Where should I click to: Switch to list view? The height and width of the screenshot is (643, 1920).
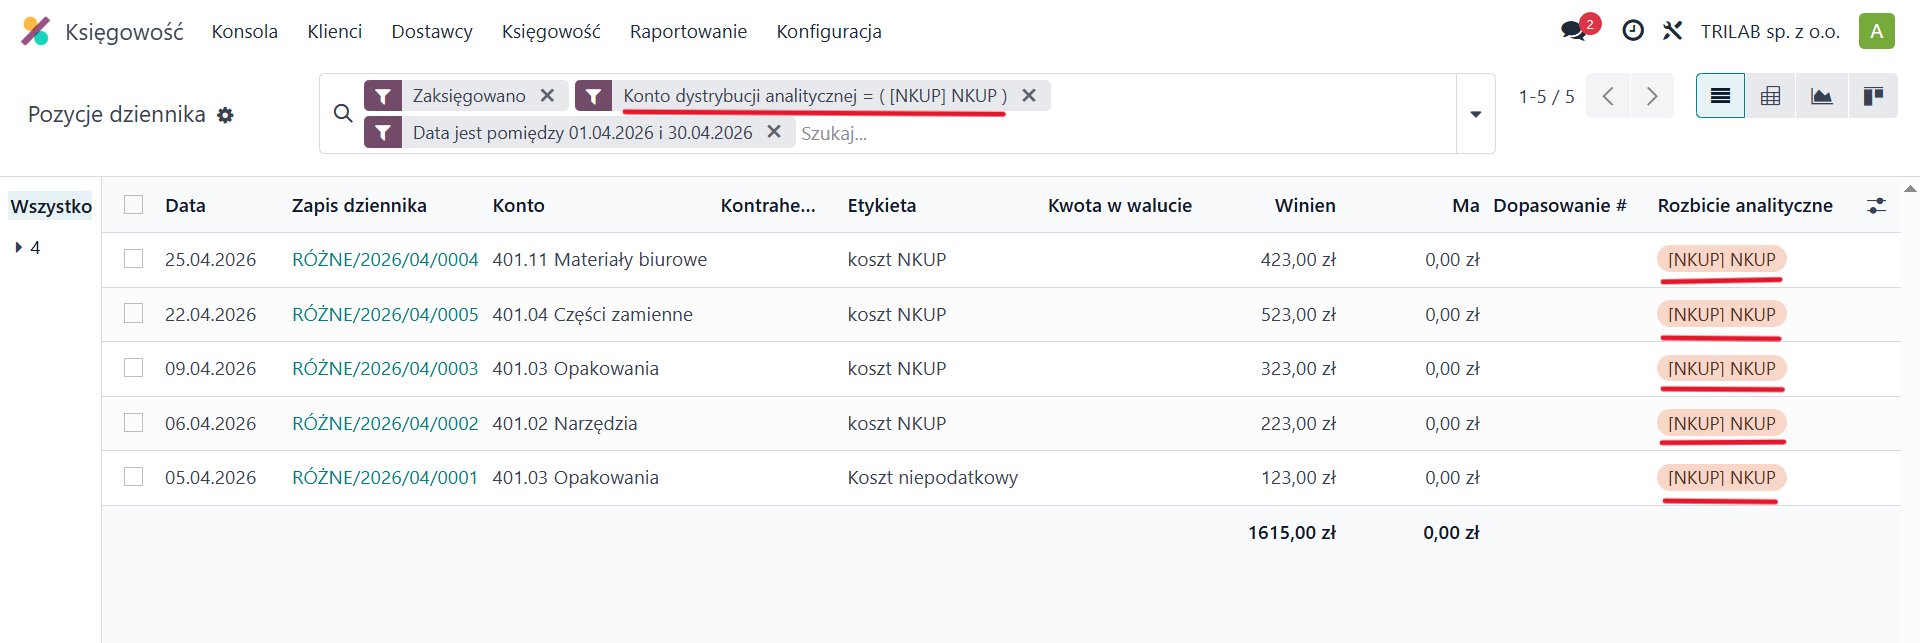coord(1720,96)
